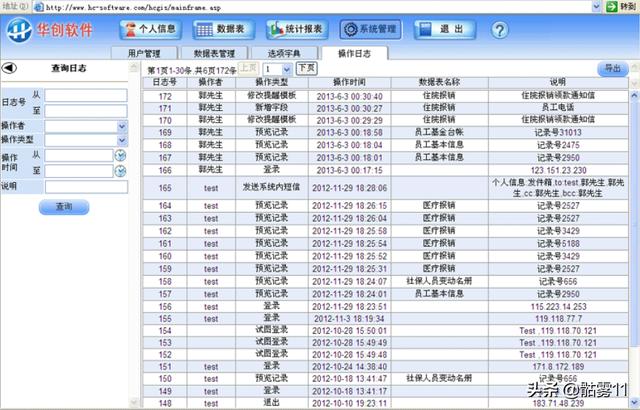640x410 pixels.
Task: Click timestamp 2012-11-3 18:19:34
Action: (x=349, y=319)
